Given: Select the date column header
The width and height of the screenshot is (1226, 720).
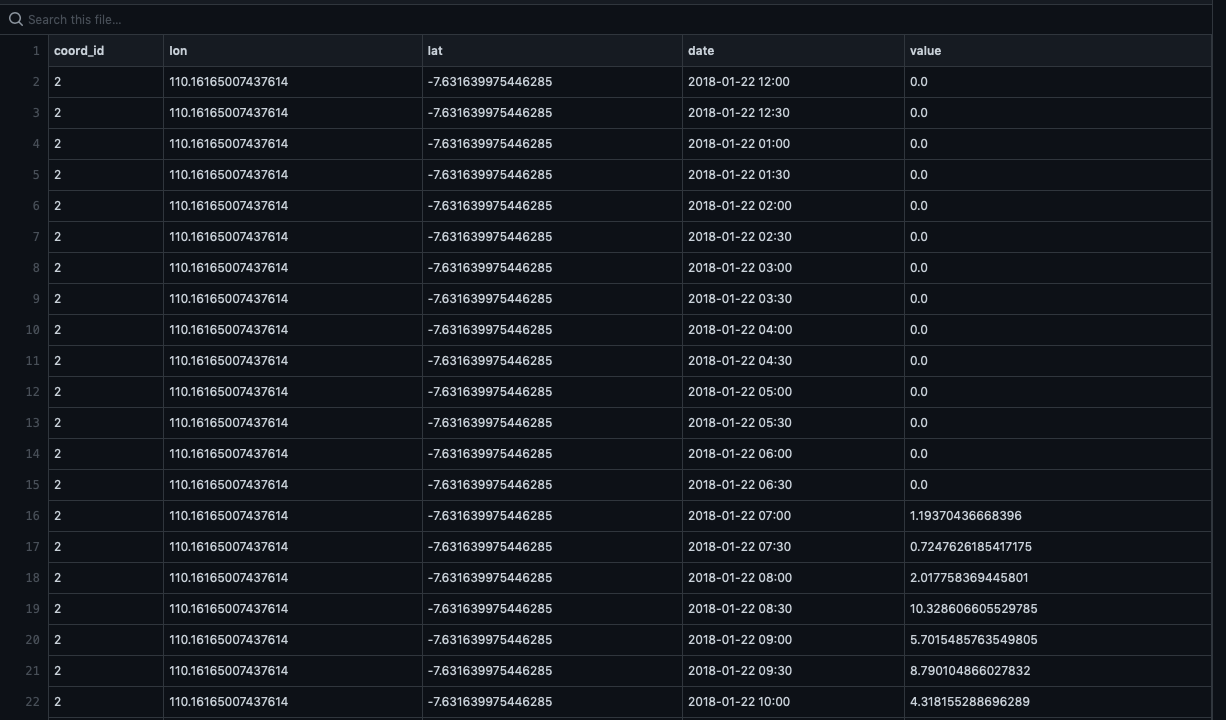Looking at the screenshot, I should point(701,51).
